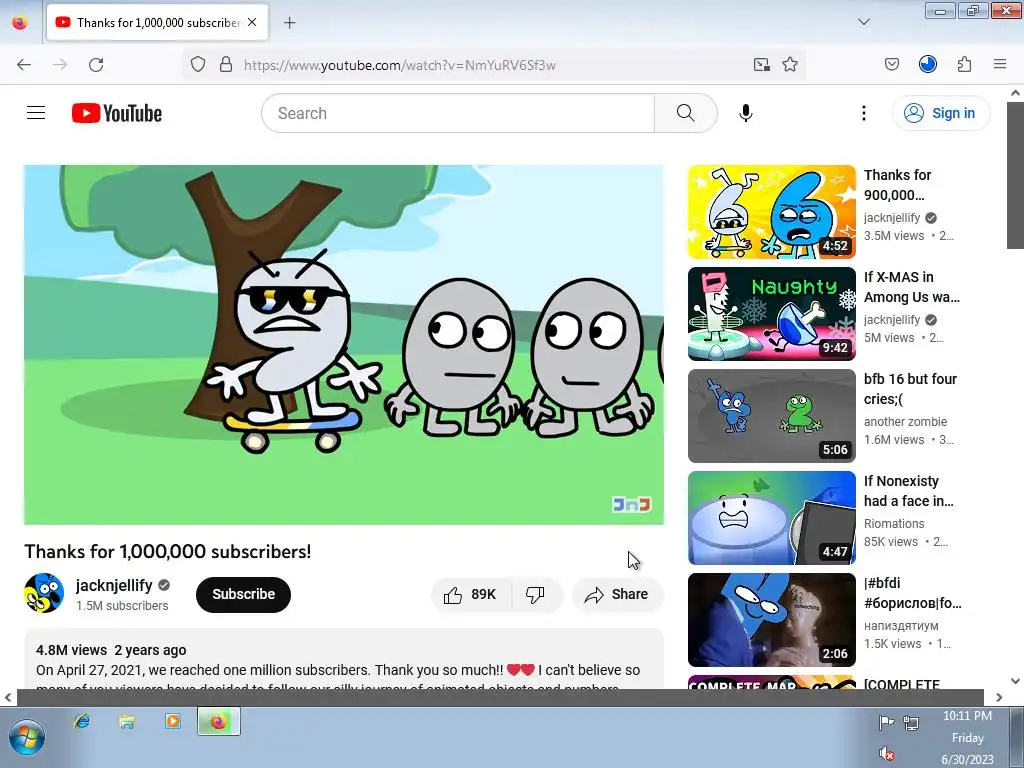
Task: Click the search magnifier button
Action: tap(686, 113)
